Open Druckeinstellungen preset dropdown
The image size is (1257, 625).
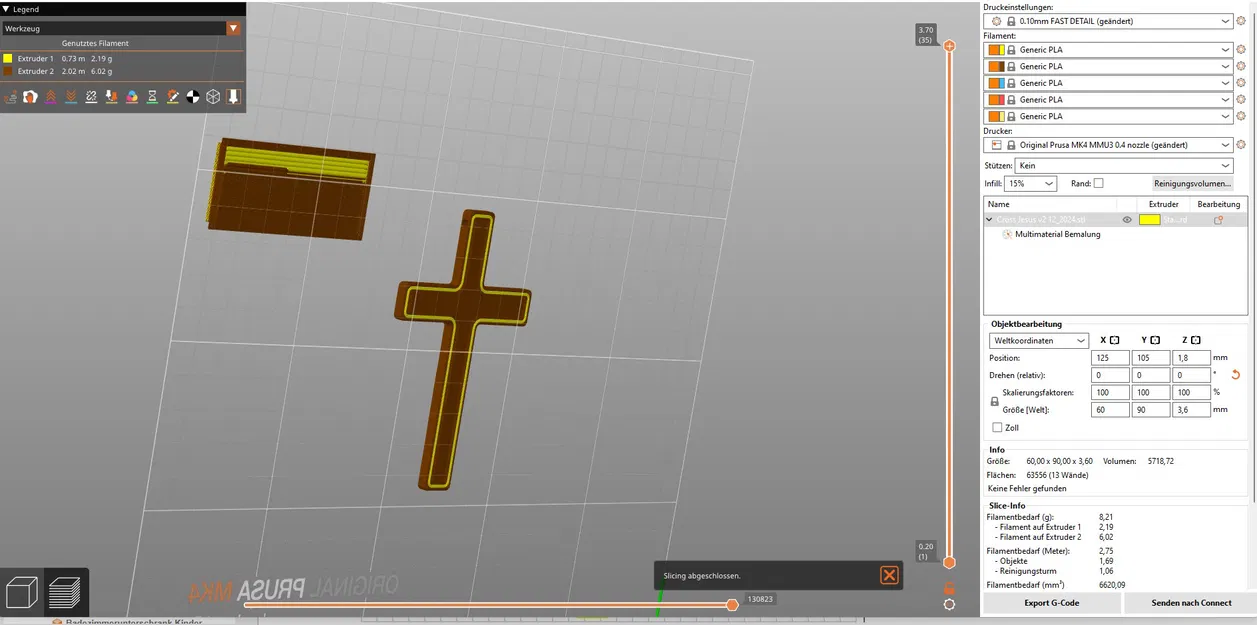(1110, 21)
